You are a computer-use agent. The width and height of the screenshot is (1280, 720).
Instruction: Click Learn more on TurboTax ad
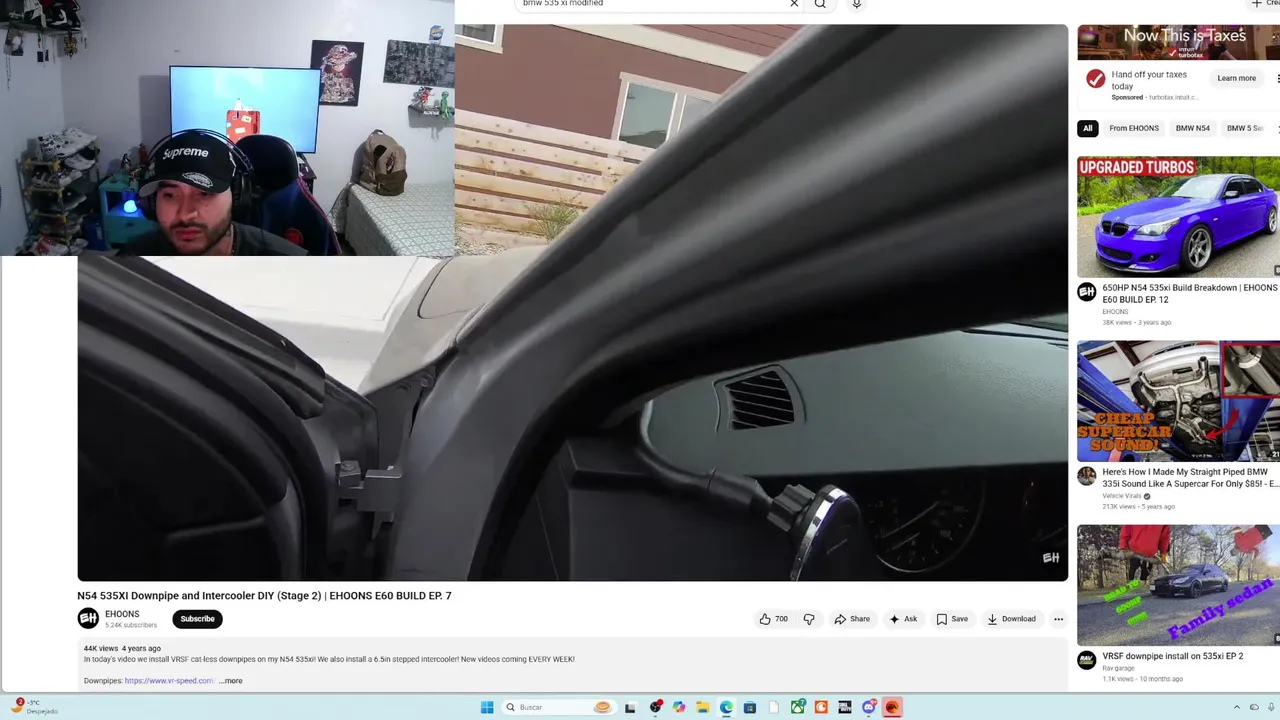coord(1237,78)
